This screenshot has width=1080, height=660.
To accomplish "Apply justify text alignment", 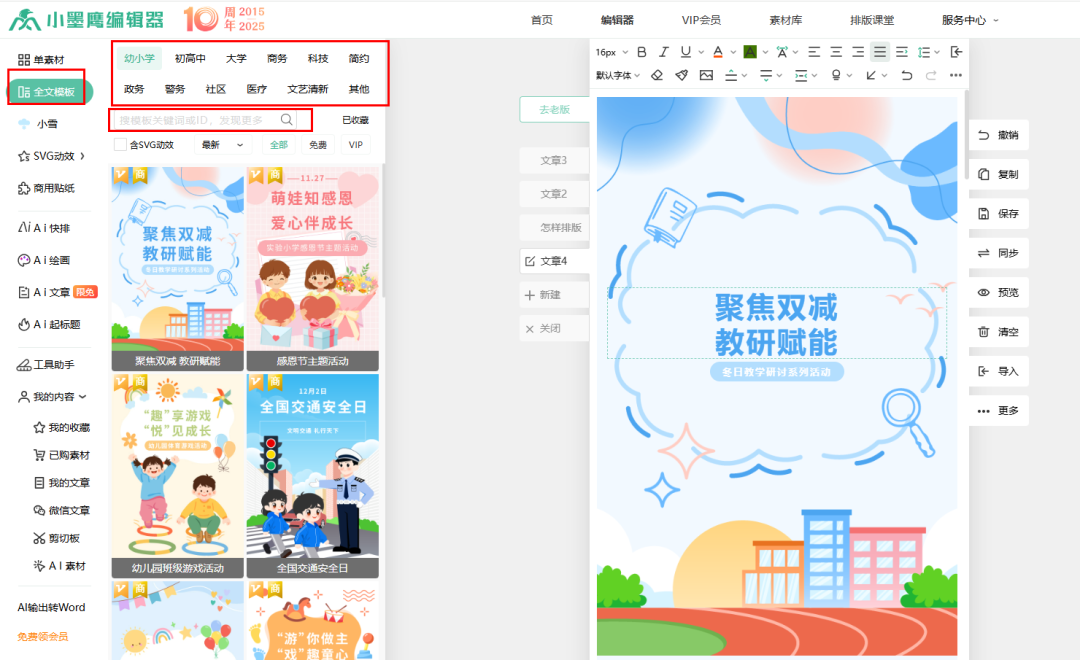I will tap(880, 52).
